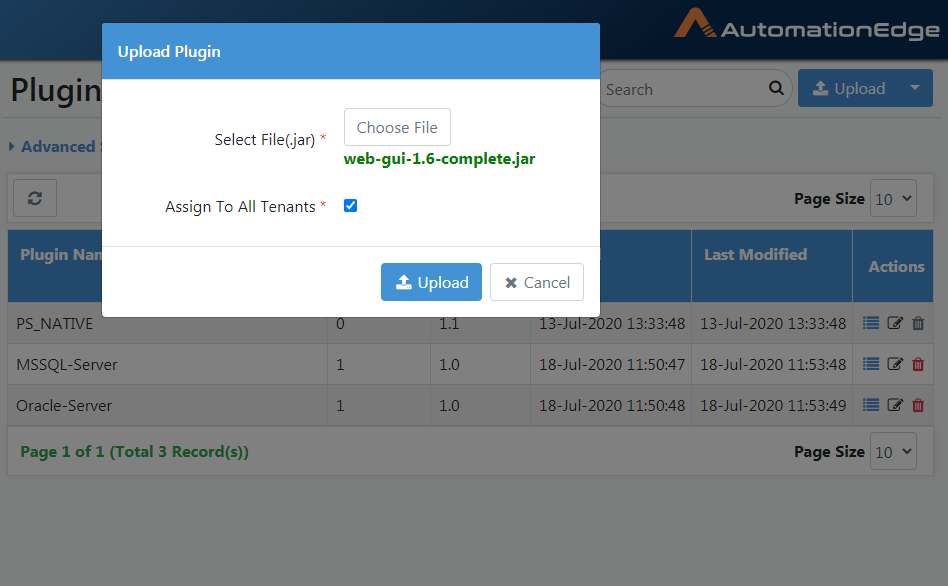Viewport: 948px width, 586px height.
Task: Click the 18-Jul-2020 11:50:48 created date
Action: click(x=612, y=406)
